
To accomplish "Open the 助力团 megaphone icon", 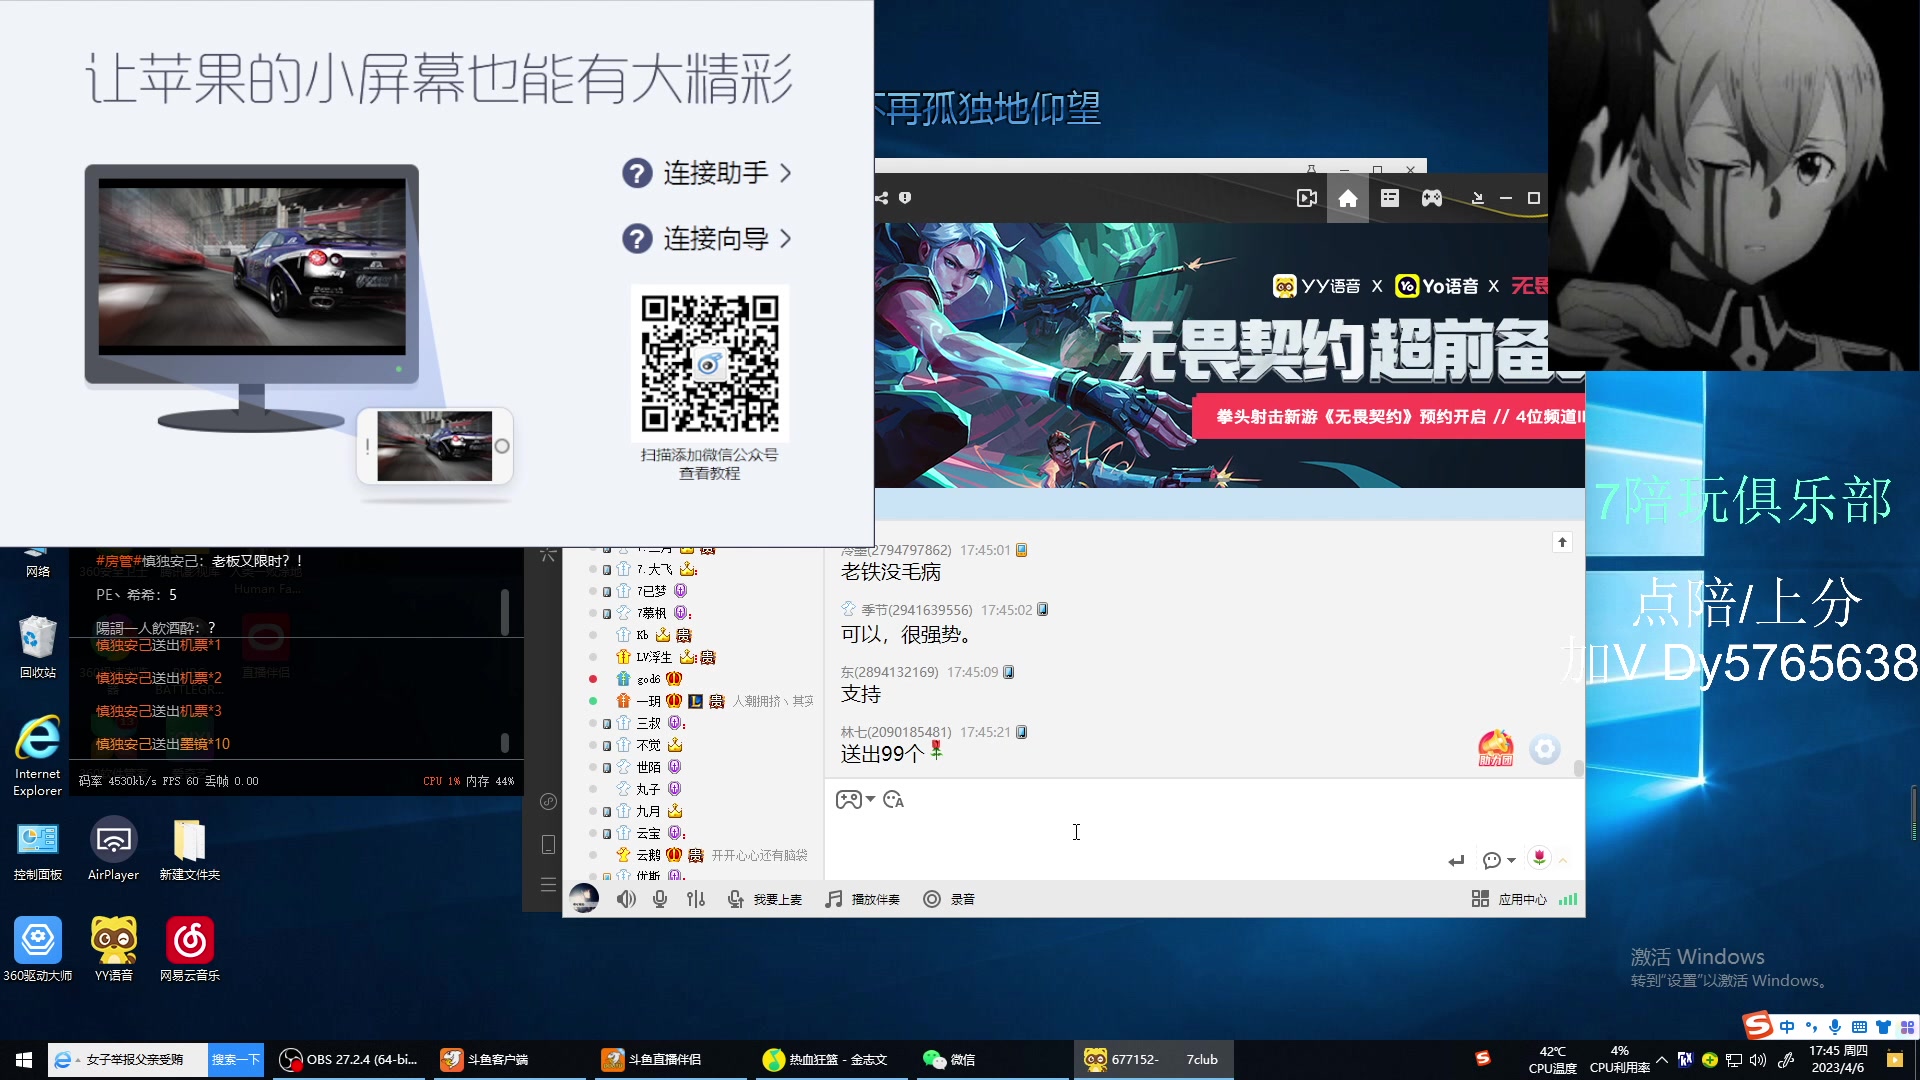I will click(x=1496, y=748).
